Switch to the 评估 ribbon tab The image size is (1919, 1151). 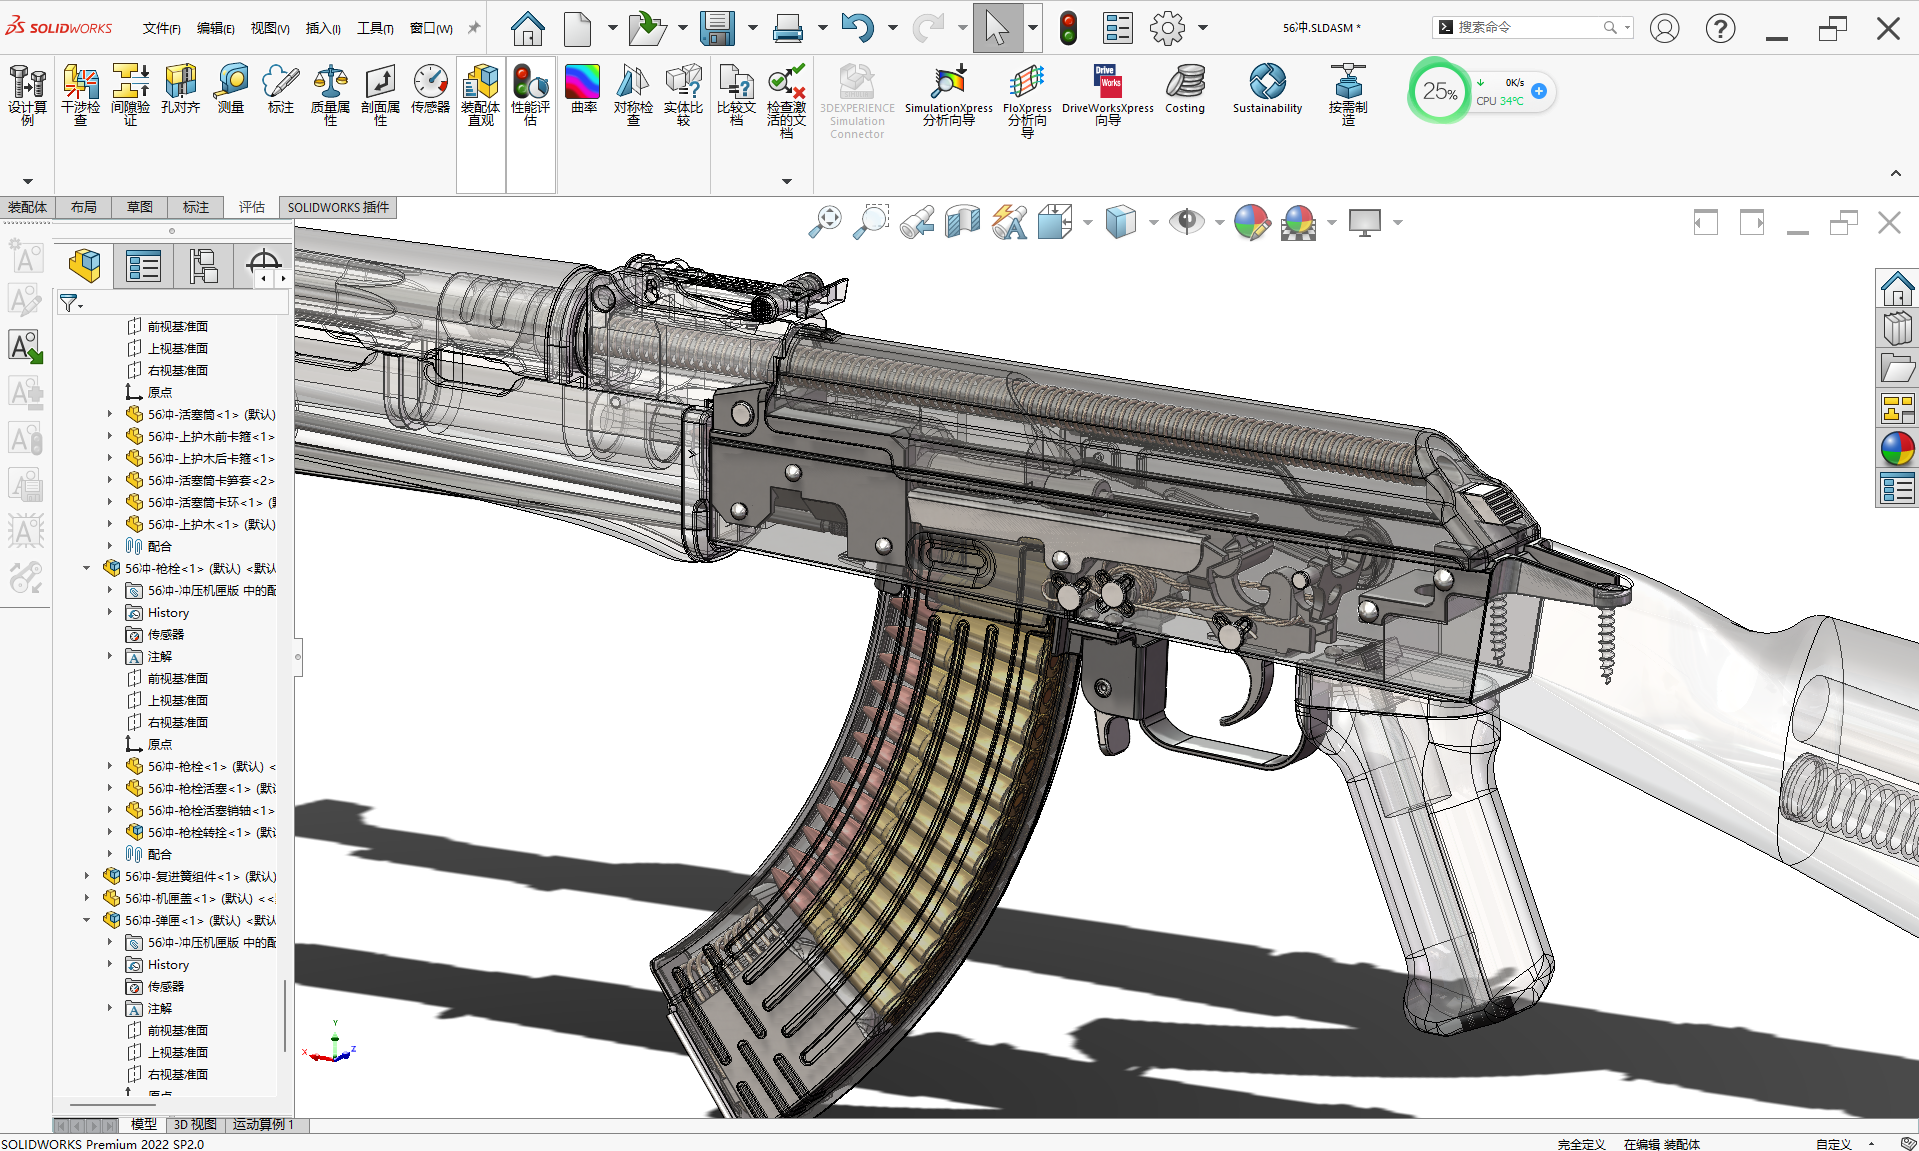click(x=251, y=207)
